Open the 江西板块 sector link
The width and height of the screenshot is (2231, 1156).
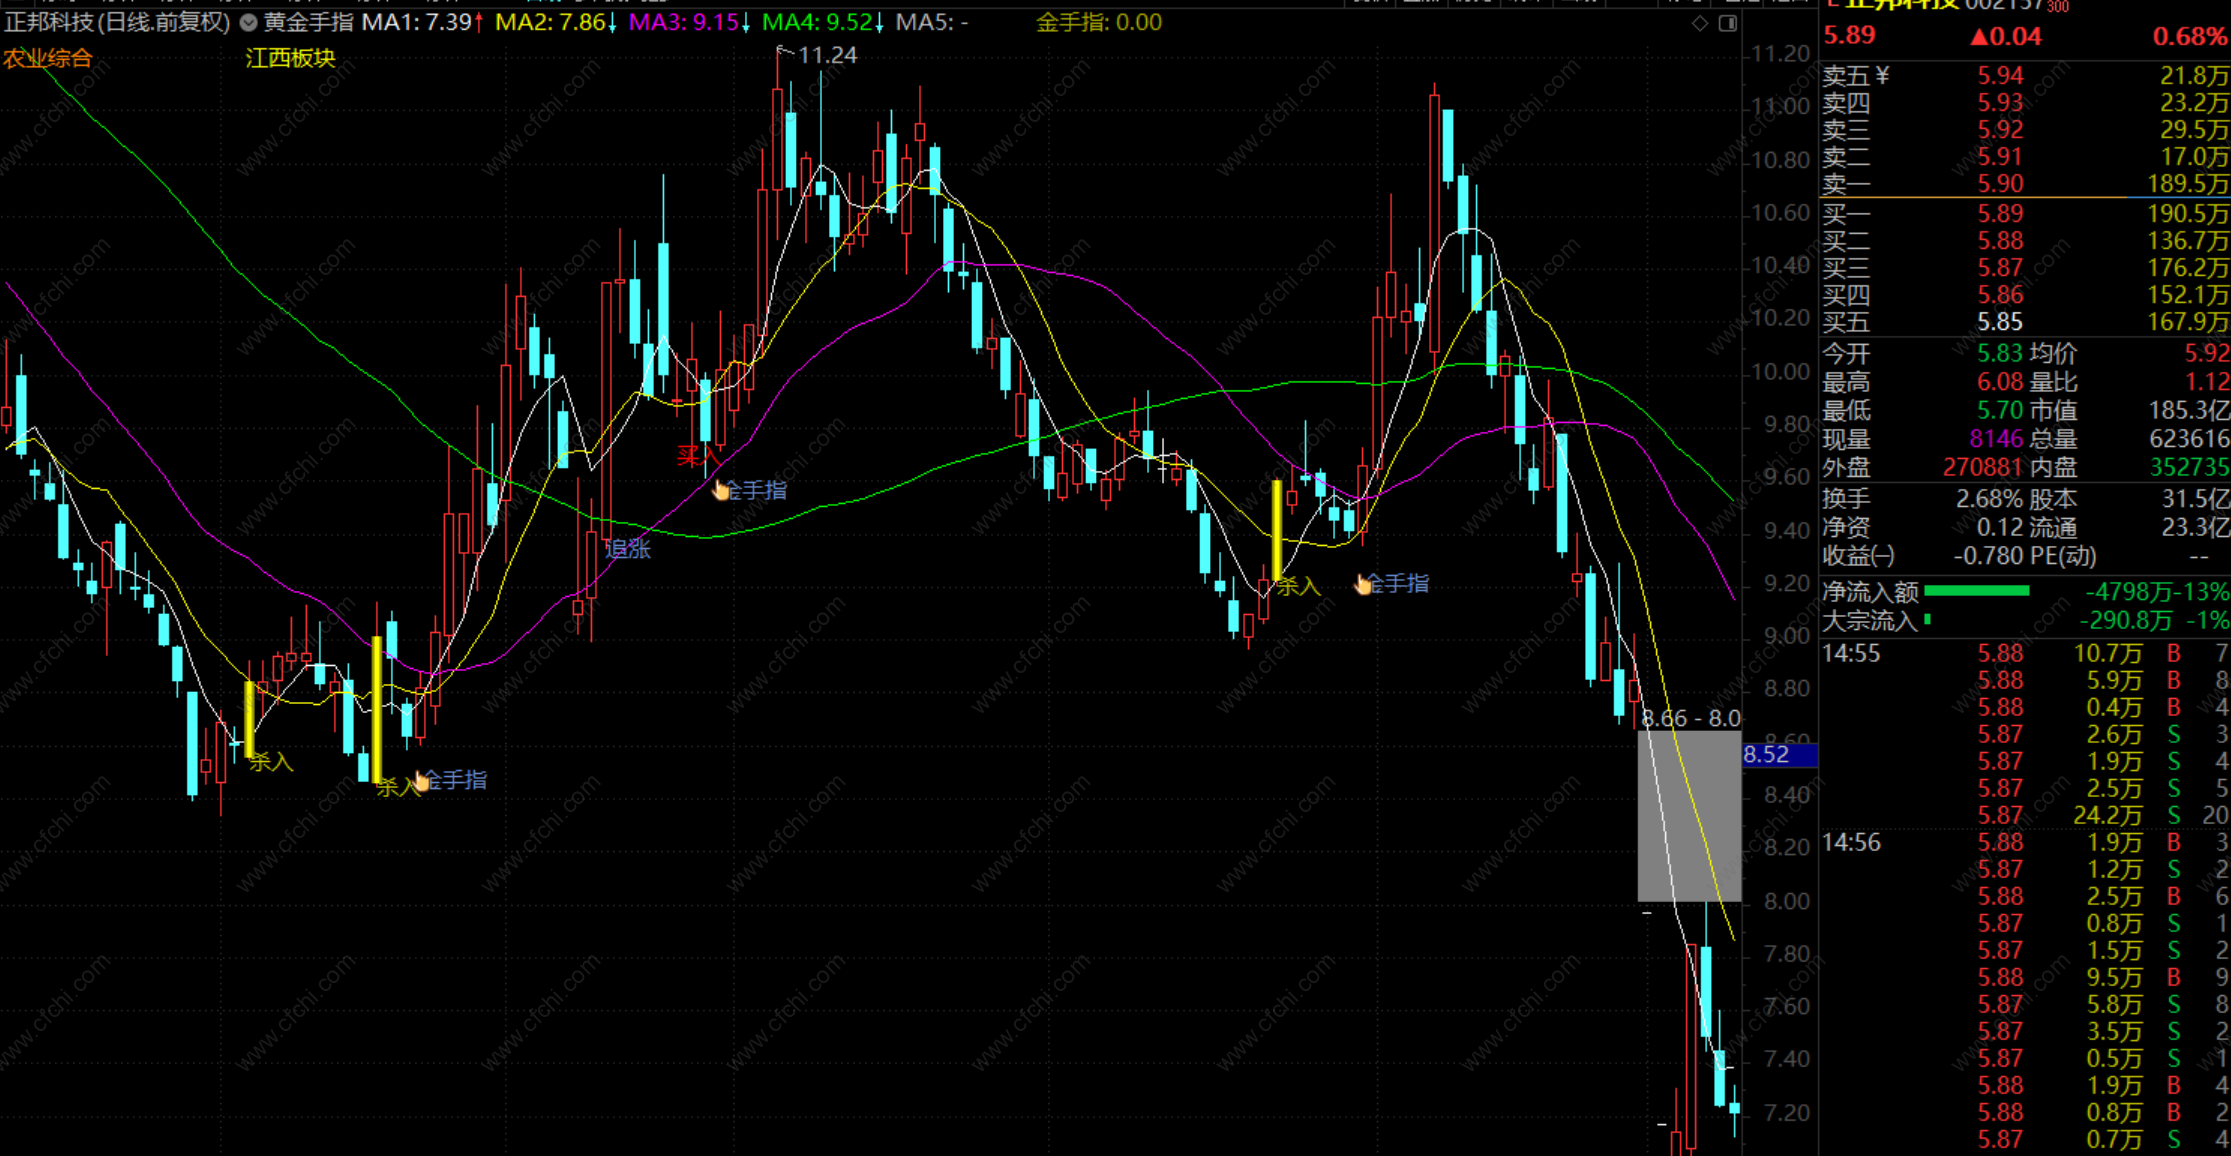[x=290, y=58]
